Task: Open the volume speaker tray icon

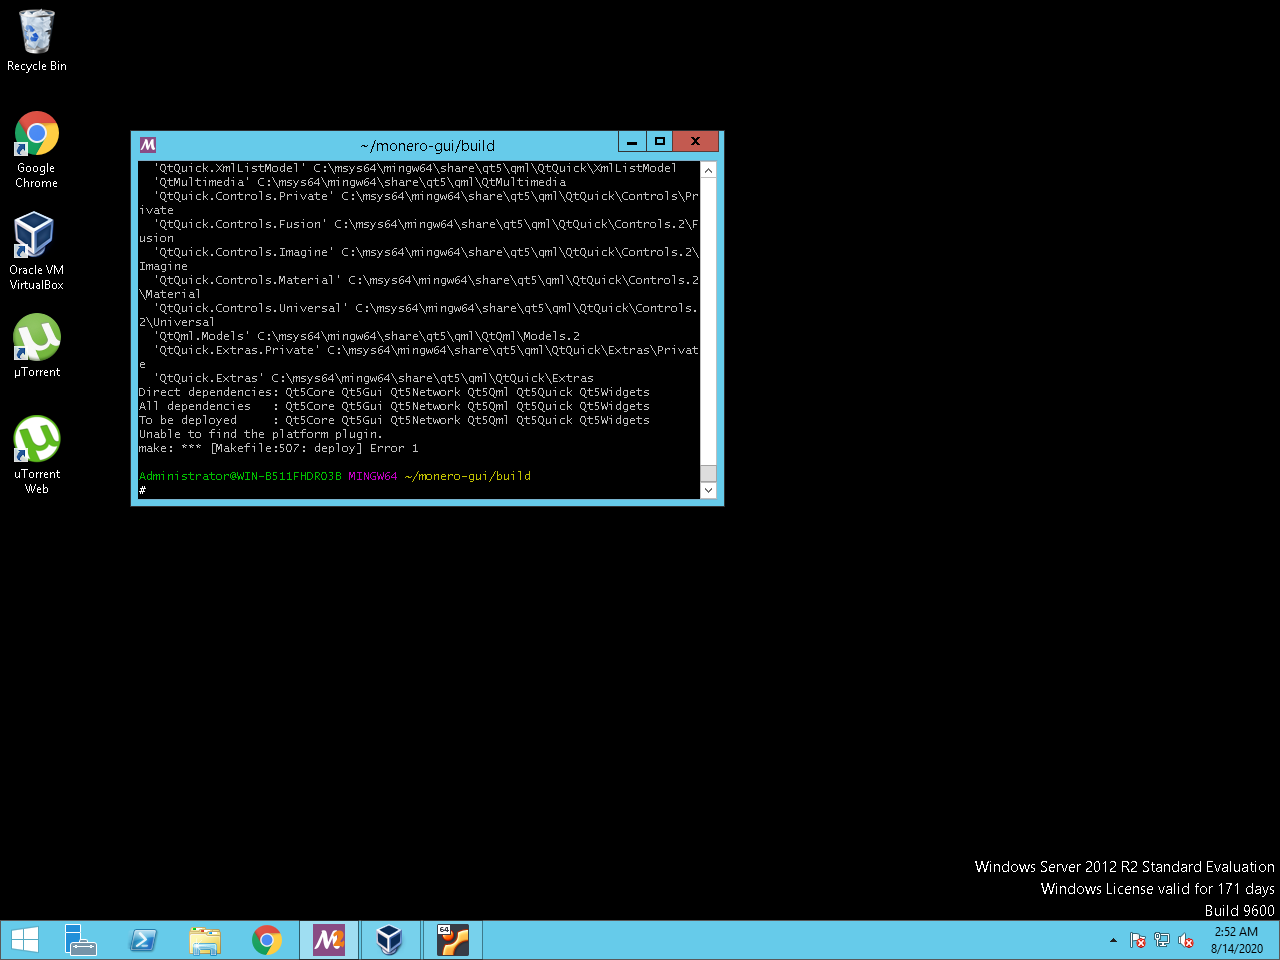Action: [x=1186, y=940]
